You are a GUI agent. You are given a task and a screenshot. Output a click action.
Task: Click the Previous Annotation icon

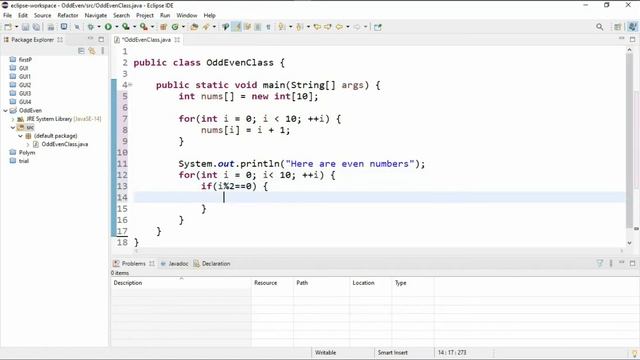[300, 27]
